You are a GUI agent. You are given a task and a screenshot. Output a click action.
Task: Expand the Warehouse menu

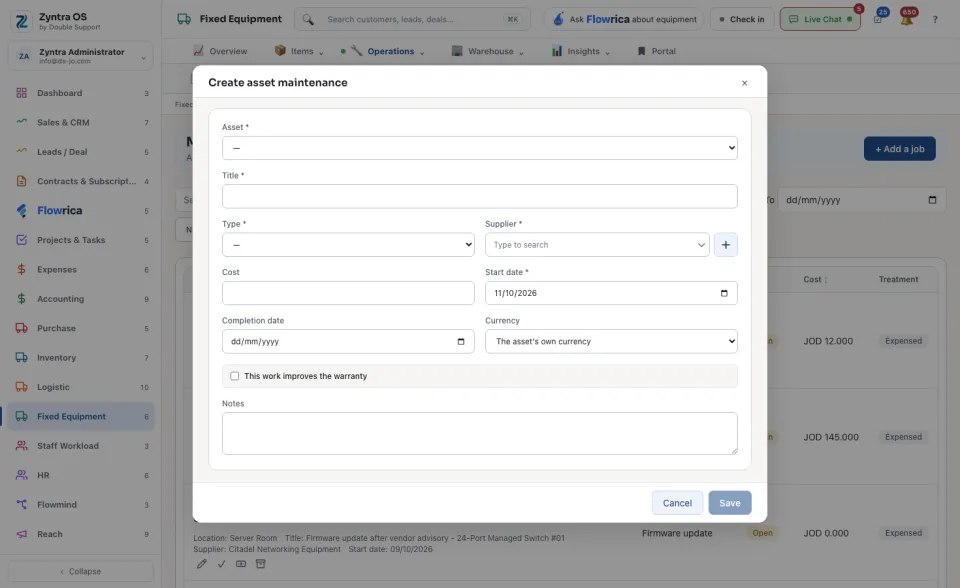[487, 51]
